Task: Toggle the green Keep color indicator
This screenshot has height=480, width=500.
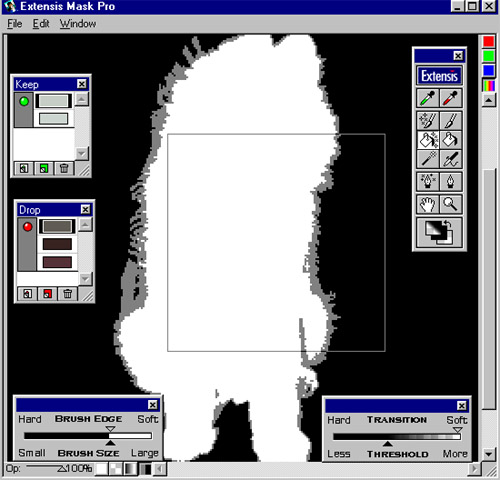Action: 24,101
